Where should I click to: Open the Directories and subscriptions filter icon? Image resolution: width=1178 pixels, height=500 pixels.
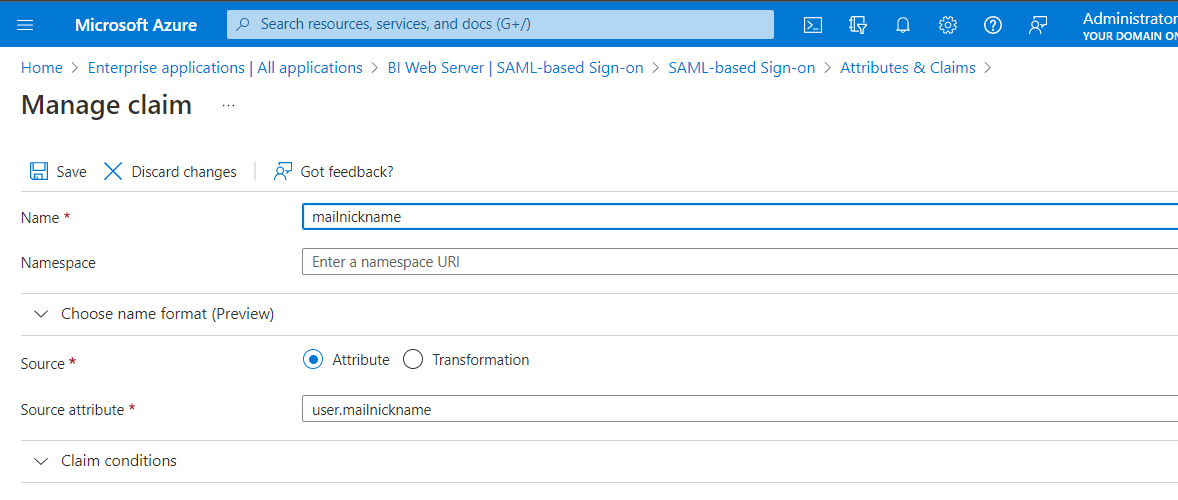coord(857,25)
